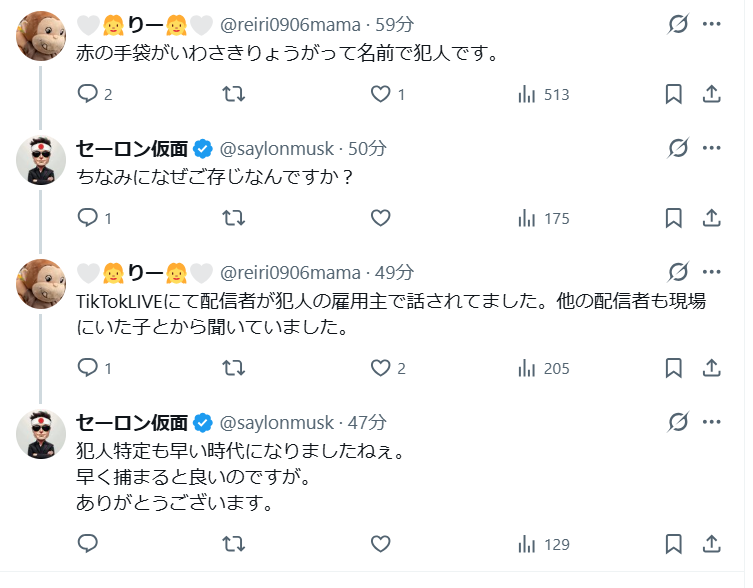The width and height of the screenshot is (753, 588).
Task: Repost the first tweet about 赤の手袋
Action: coord(232,95)
